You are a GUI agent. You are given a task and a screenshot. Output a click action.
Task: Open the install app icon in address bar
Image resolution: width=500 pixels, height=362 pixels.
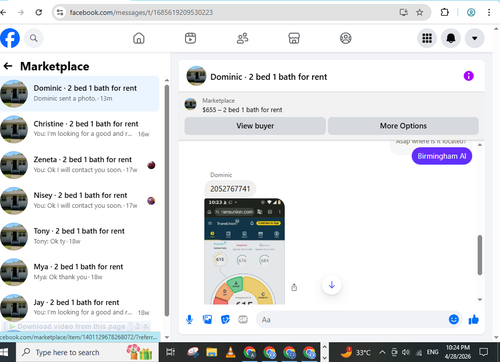click(x=404, y=12)
